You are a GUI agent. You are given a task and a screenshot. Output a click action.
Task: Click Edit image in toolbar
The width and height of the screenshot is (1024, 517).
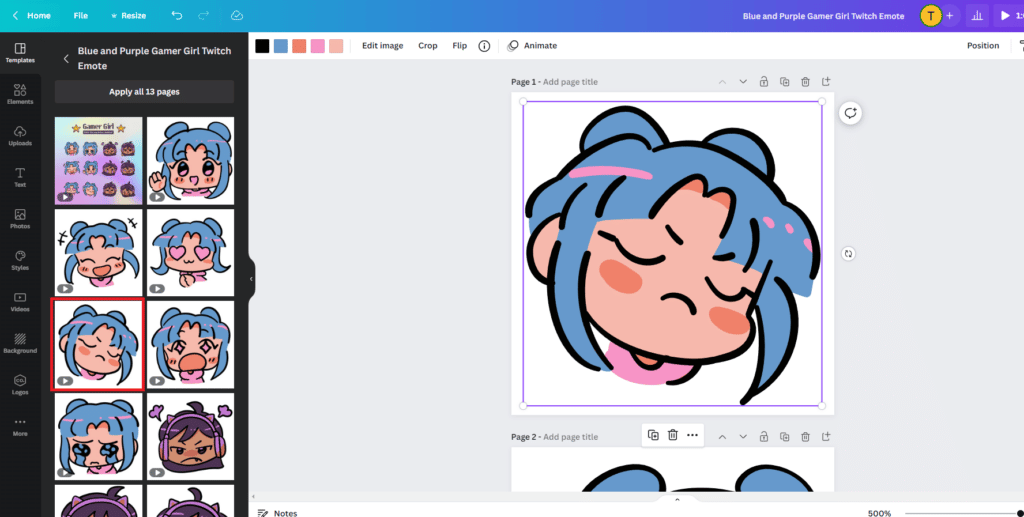(383, 46)
